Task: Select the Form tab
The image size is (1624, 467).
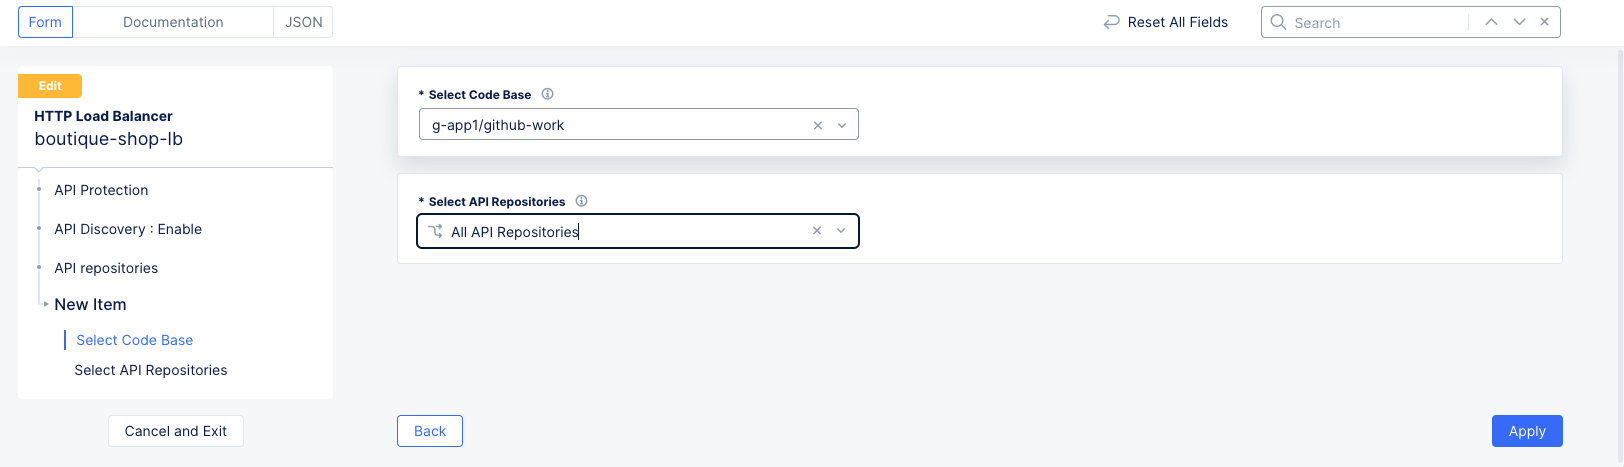Action: click(x=45, y=22)
